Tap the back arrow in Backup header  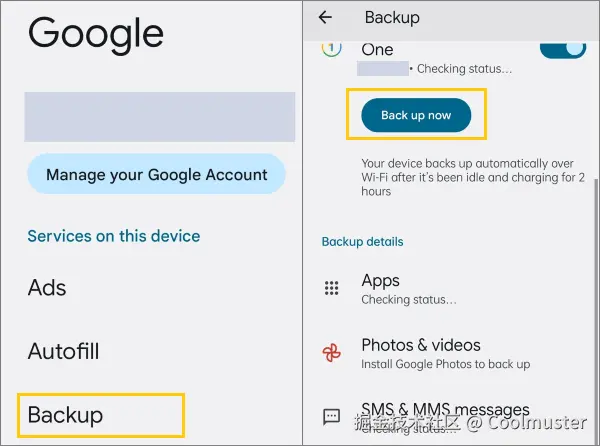(x=325, y=17)
